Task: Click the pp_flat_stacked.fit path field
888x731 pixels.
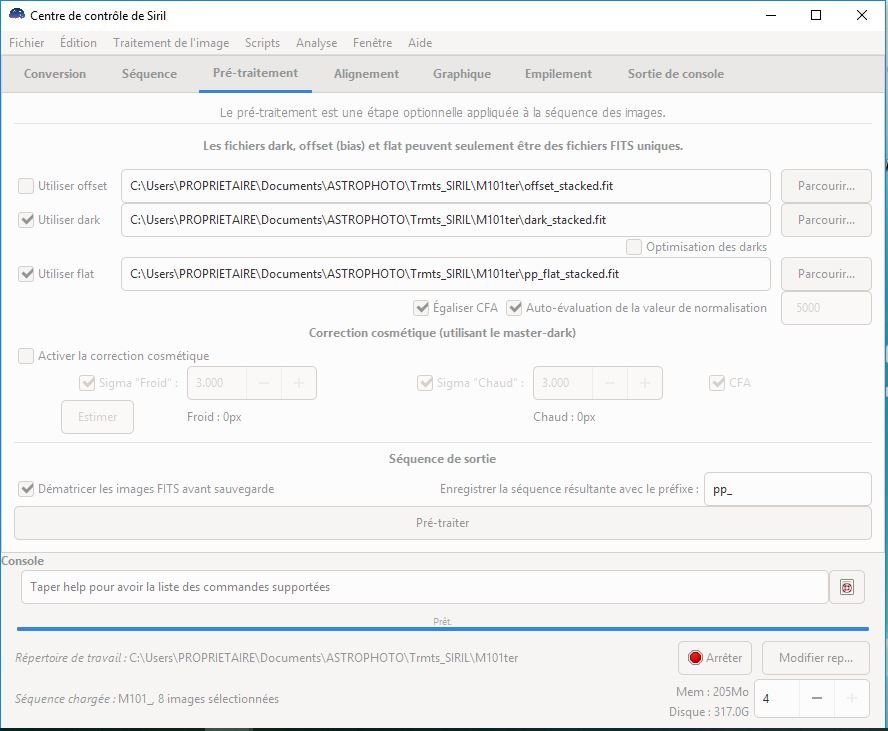Action: click(446, 274)
